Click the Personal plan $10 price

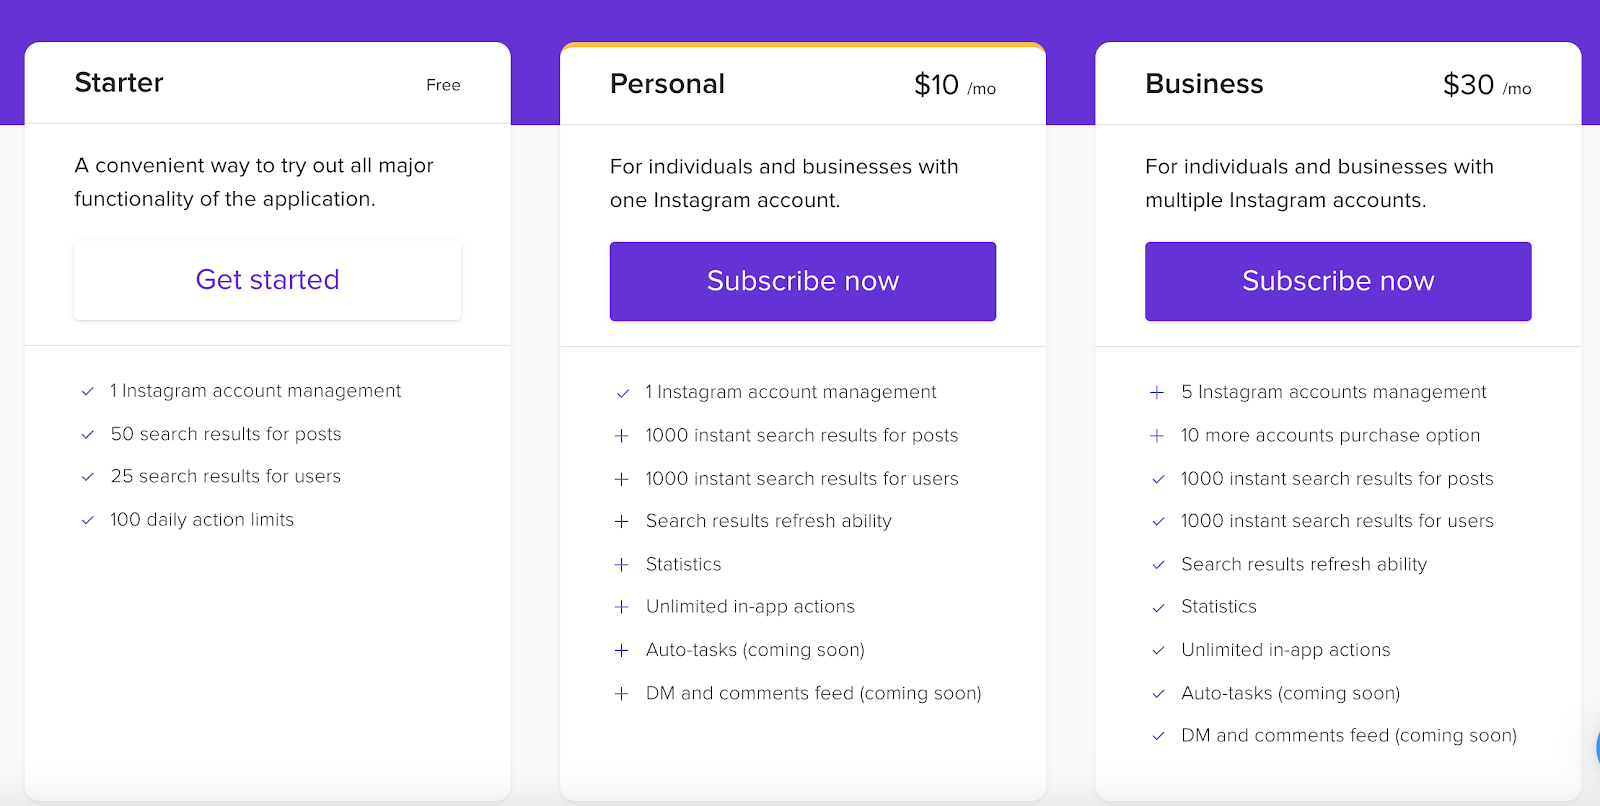(x=936, y=85)
